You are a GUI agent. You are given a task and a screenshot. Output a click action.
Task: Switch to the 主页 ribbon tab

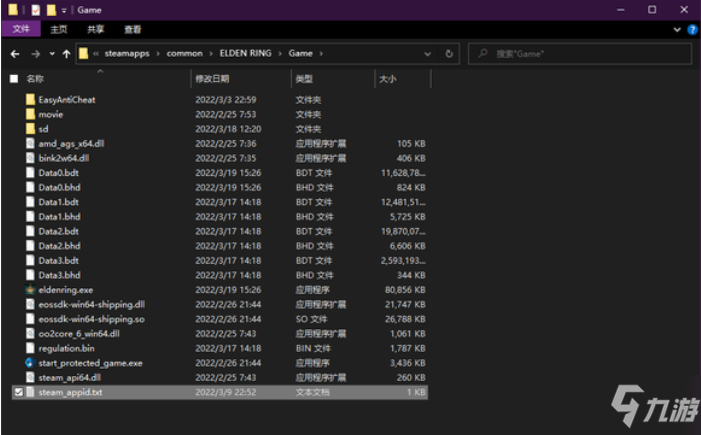[x=59, y=30]
